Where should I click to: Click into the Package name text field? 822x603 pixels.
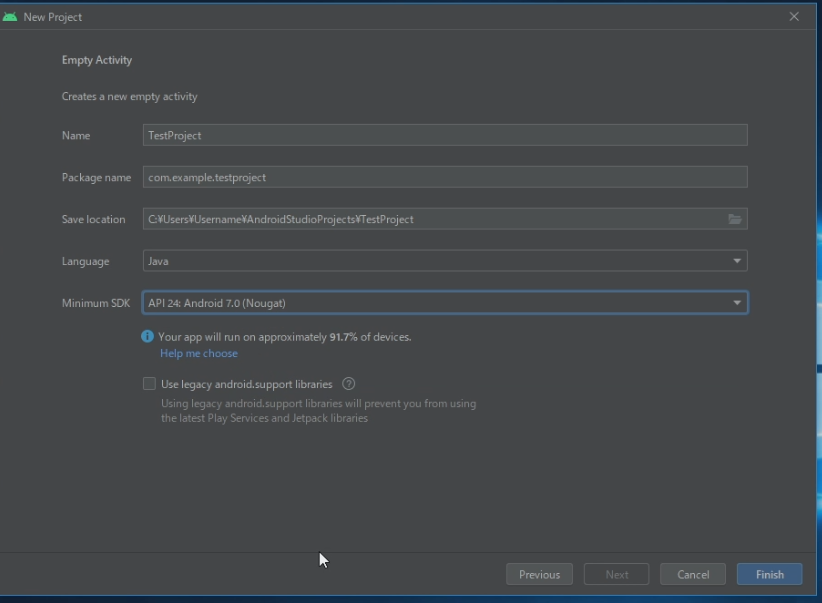[445, 177]
